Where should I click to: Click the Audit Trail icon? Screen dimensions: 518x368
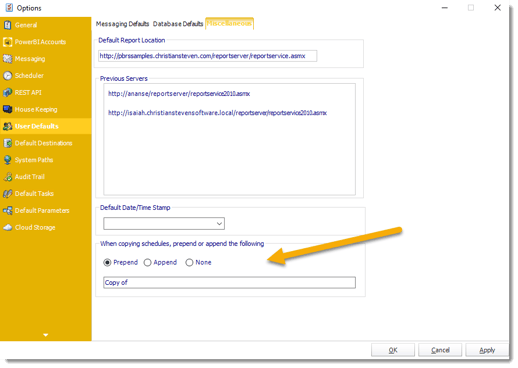point(7,177)
